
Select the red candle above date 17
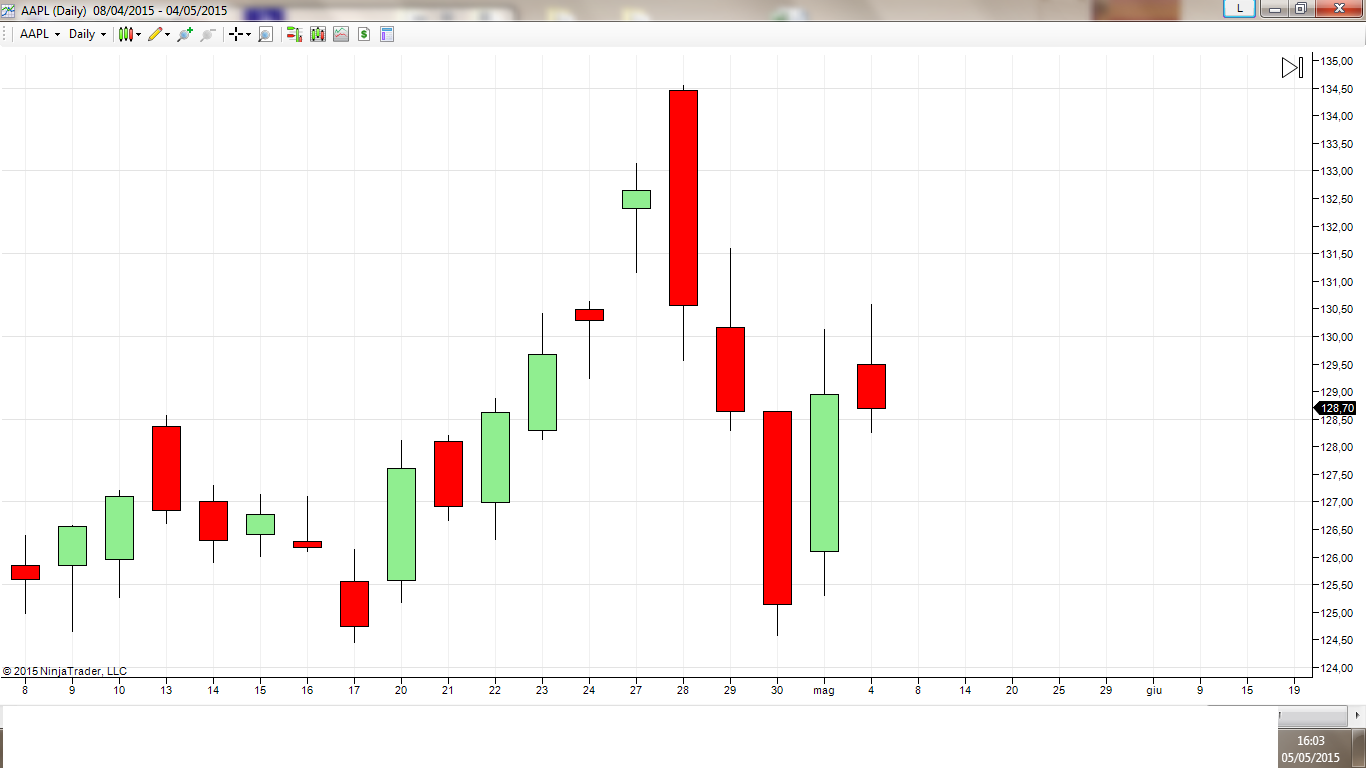pyautogui.click(x=354, y=604)
